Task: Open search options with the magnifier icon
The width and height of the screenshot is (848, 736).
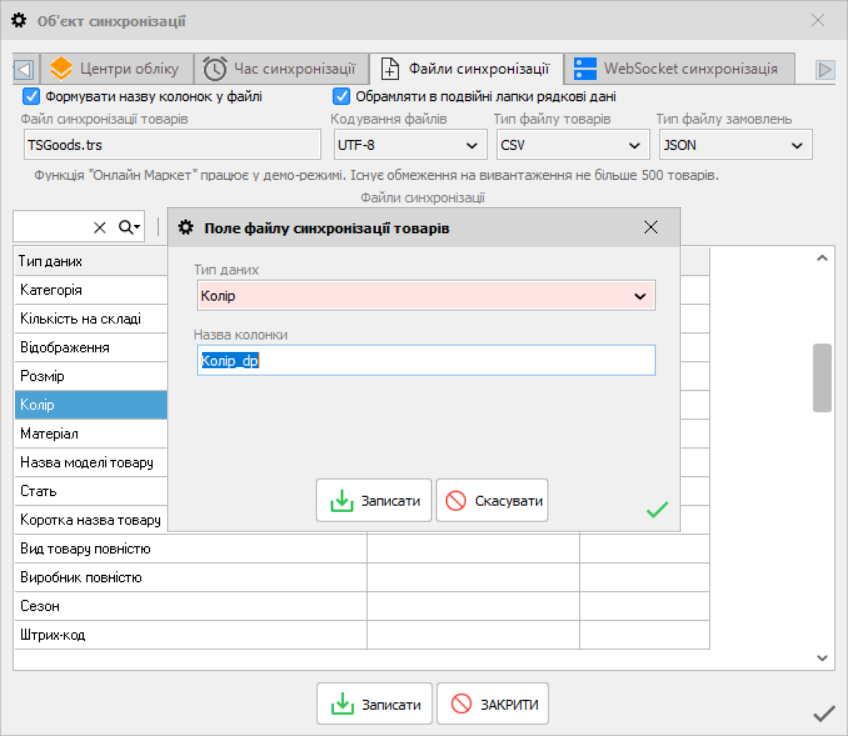Action: click(129, 227)
